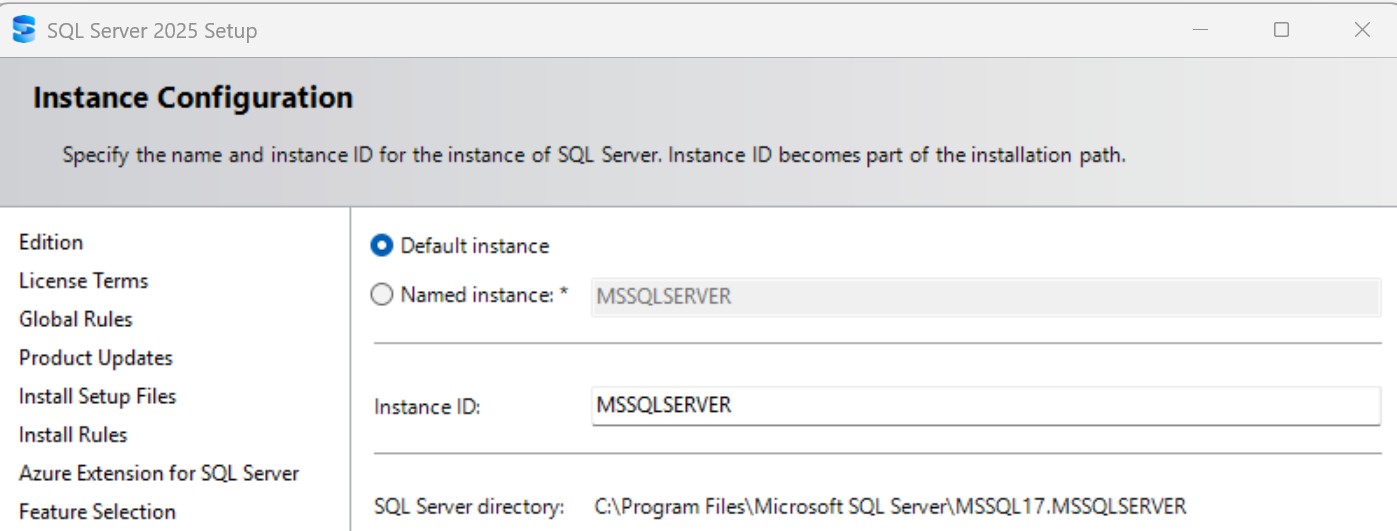The width and height of the screenshot is (1397, 531).
Task: Open the License Terms step
Action: pyautogui.click(x=83, y=281)
